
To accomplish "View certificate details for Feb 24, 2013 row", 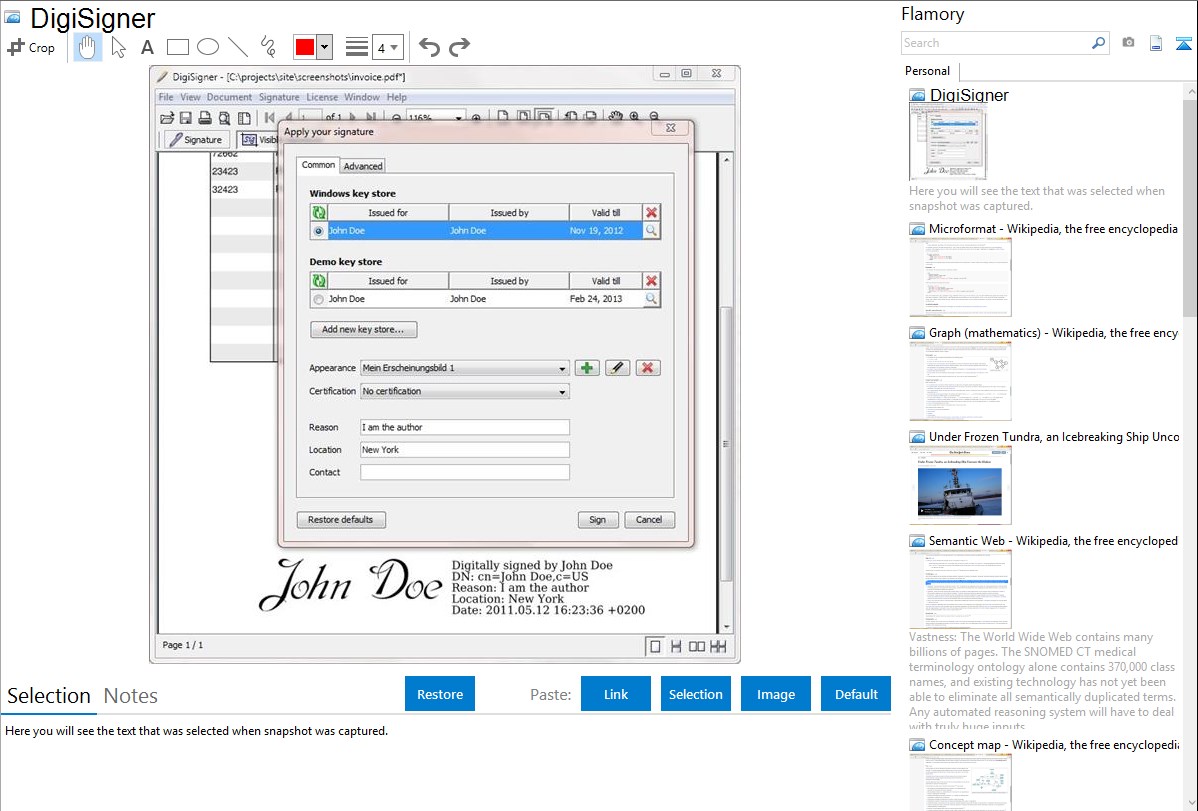I will (652, 299).
